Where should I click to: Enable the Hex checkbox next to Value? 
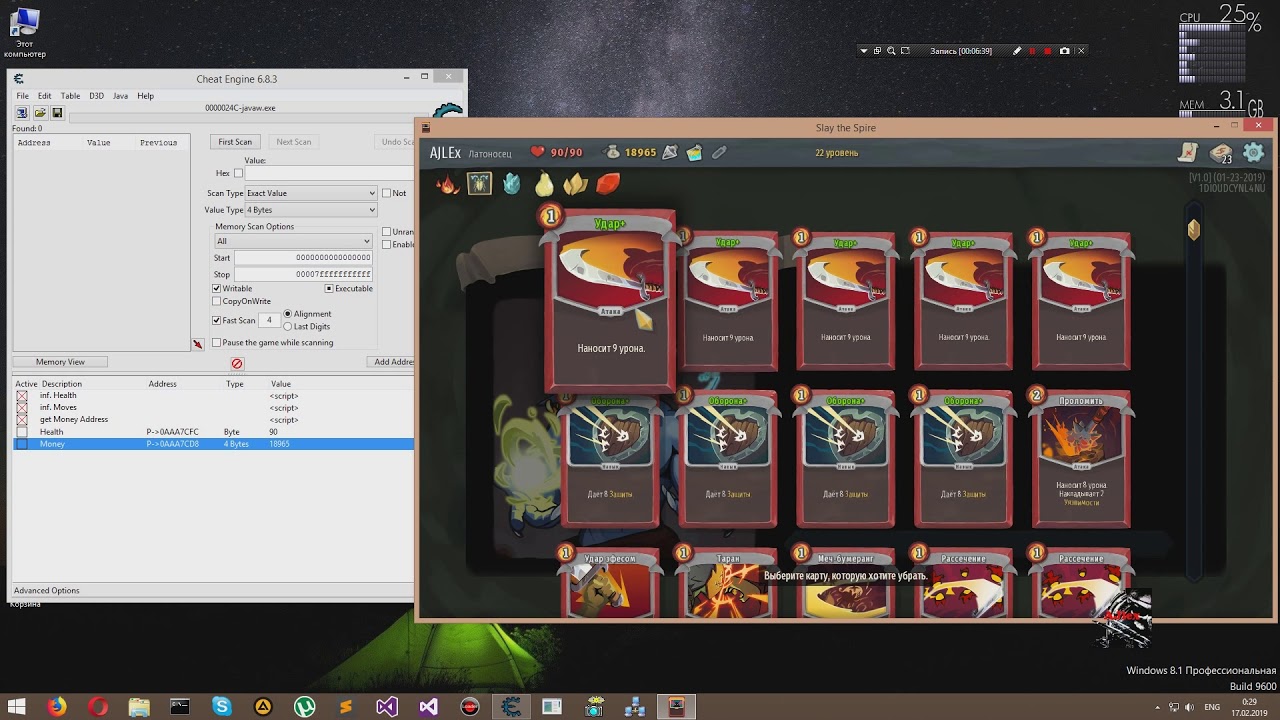pos(238,173)
